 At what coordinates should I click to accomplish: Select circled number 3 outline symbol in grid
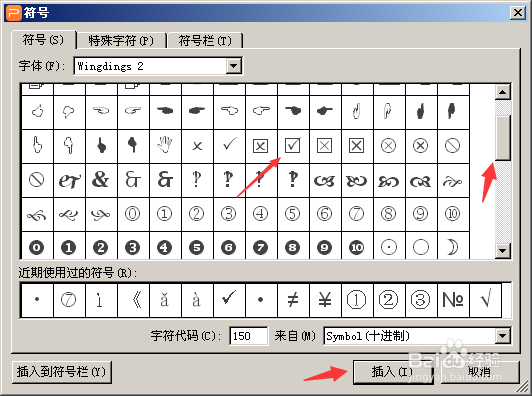pyautogui.click(x=229, y=214)
